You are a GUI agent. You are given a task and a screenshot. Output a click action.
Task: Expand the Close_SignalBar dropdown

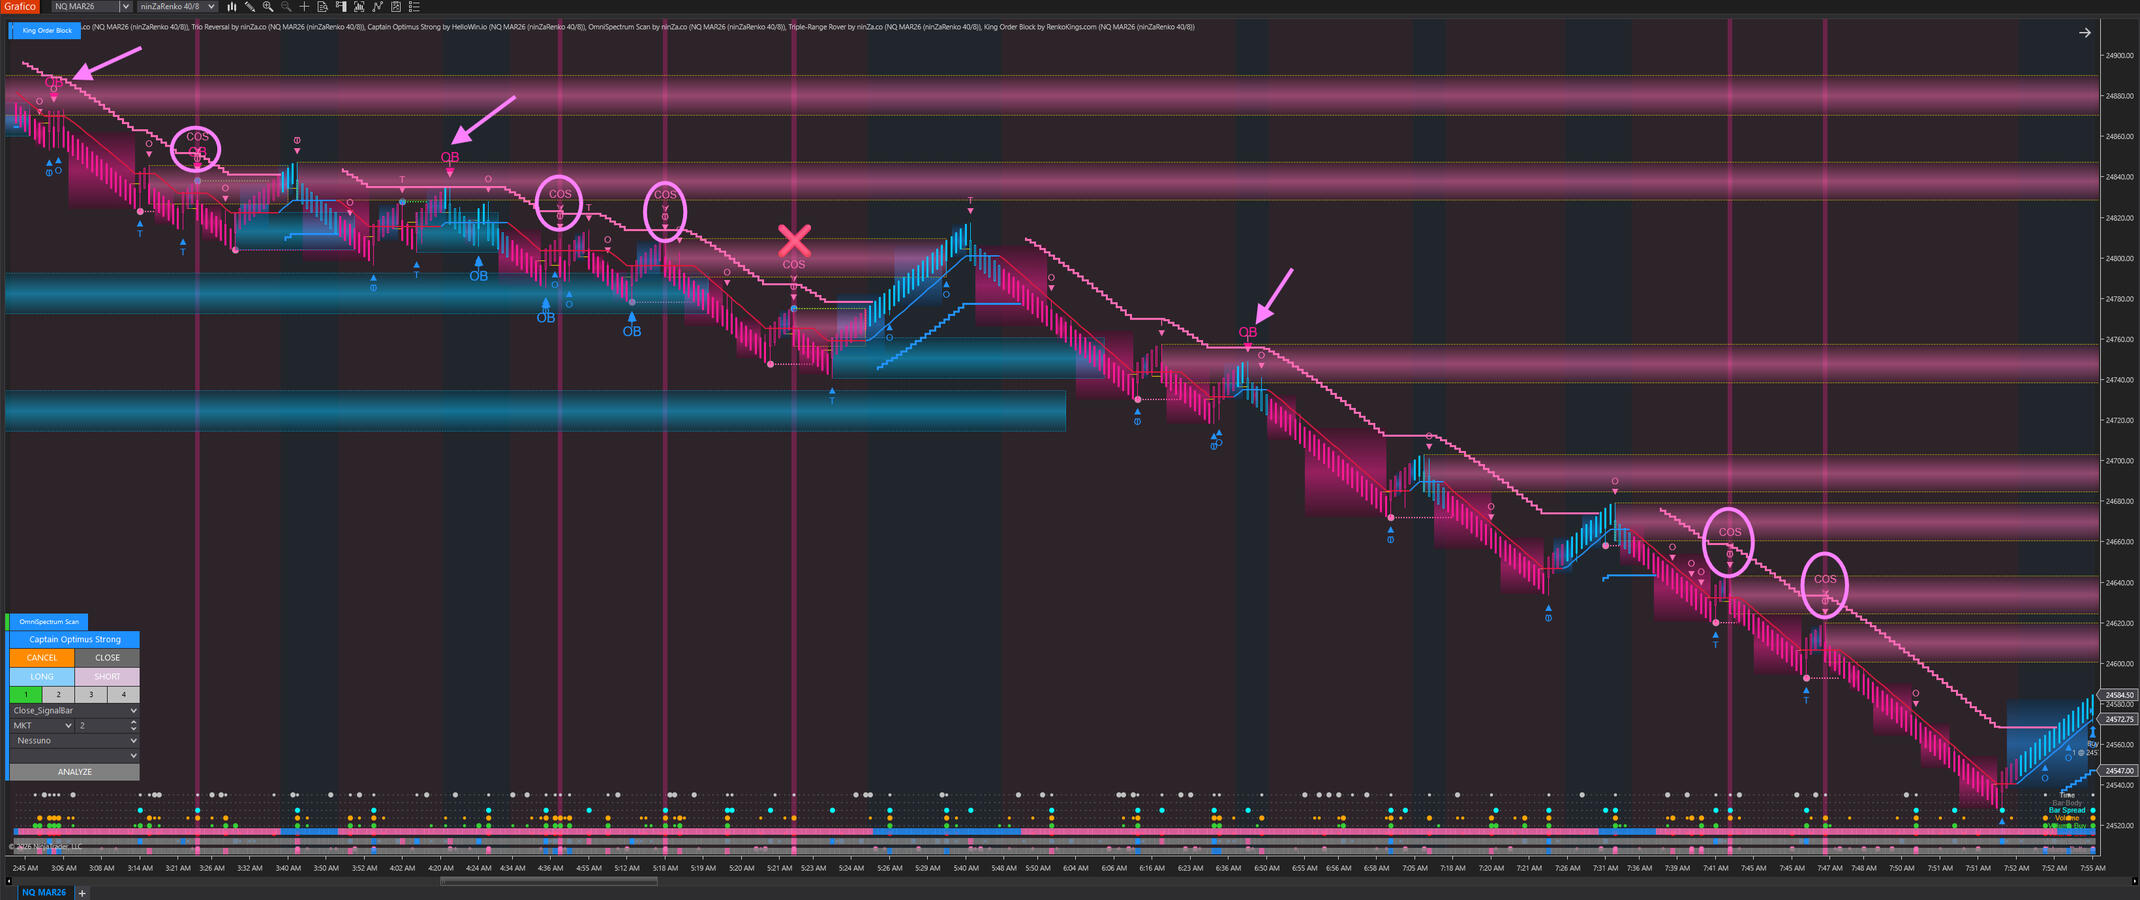(133, 711)
